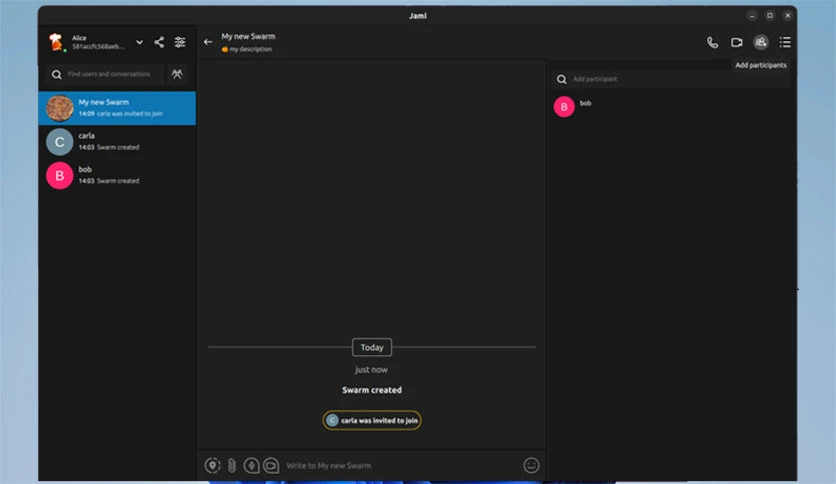Attach a file with the paperclip icon

point(232,465)
